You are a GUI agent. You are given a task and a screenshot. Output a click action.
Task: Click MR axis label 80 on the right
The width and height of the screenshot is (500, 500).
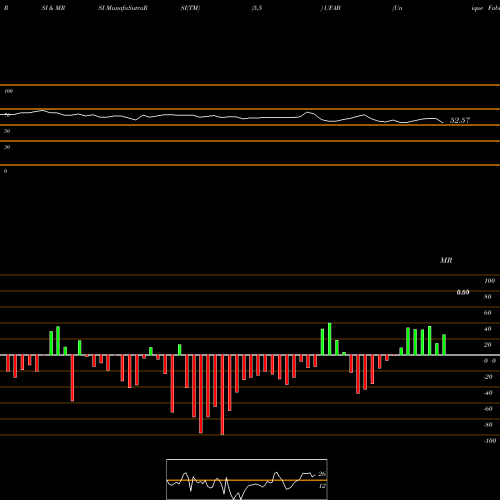(x=488, y=297)
